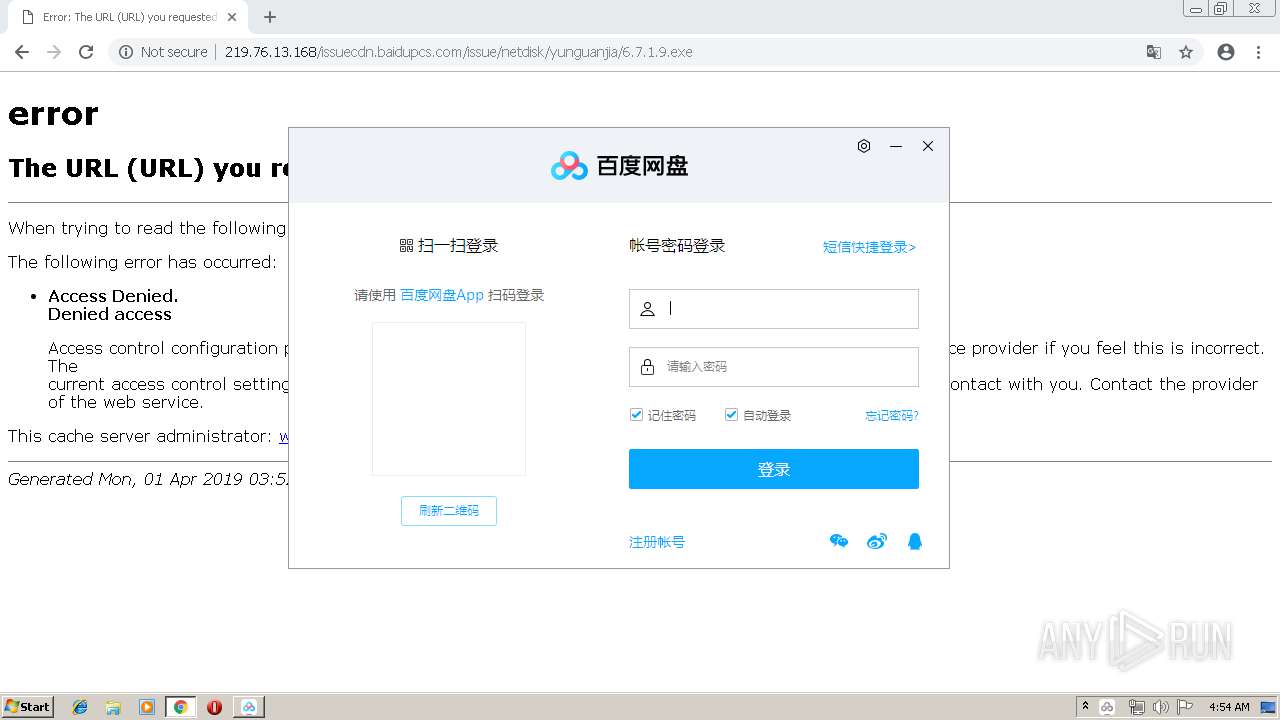Log in with WeChat icon
Screen dimensions: 1280x720
839,542
